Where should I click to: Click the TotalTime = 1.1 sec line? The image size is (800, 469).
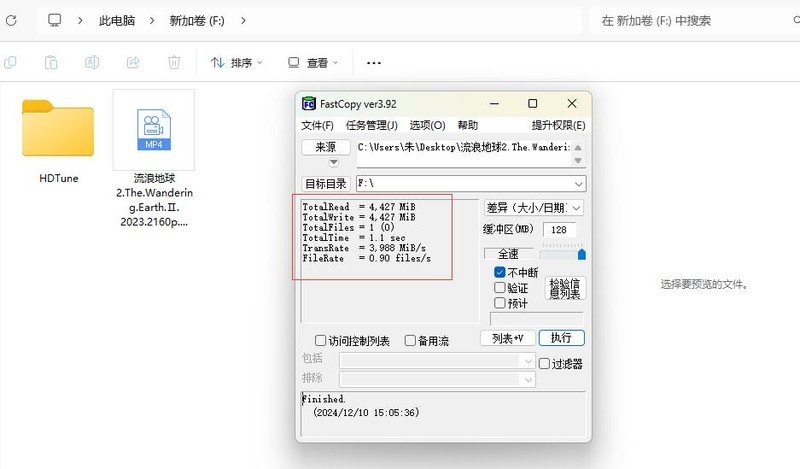click(354, 238)
